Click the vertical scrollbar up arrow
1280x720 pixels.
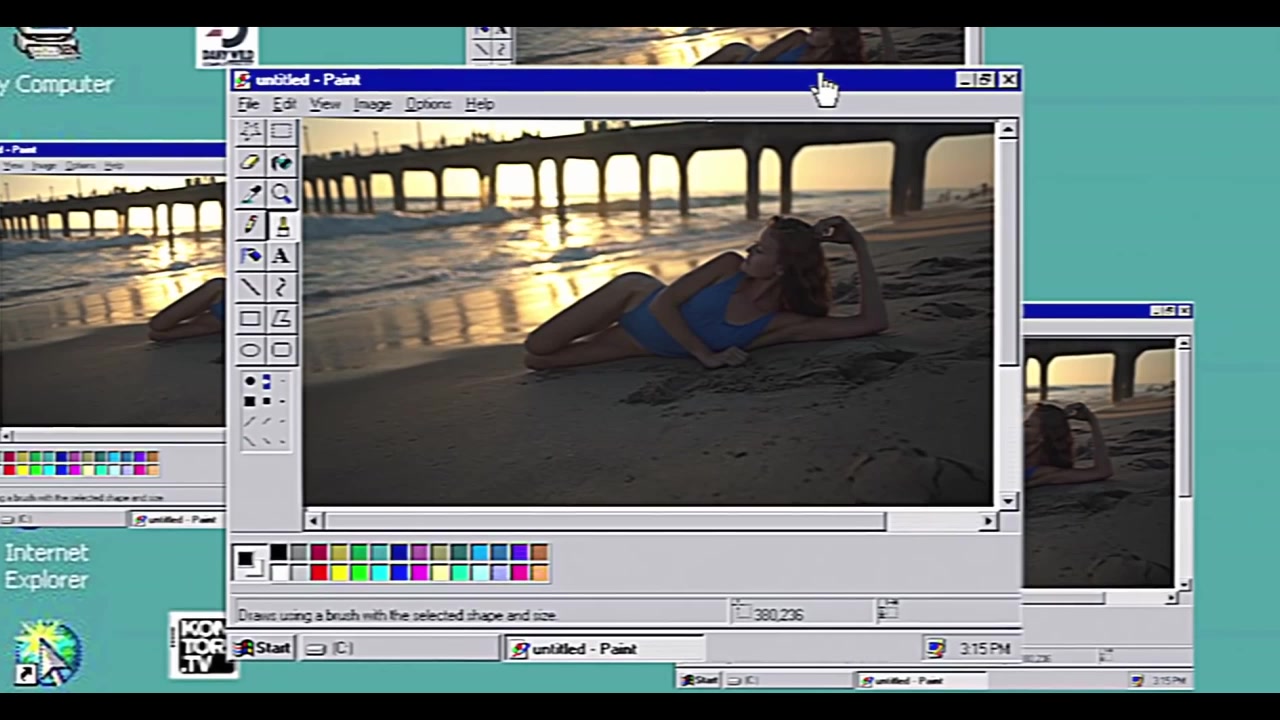coord(1007,129)
